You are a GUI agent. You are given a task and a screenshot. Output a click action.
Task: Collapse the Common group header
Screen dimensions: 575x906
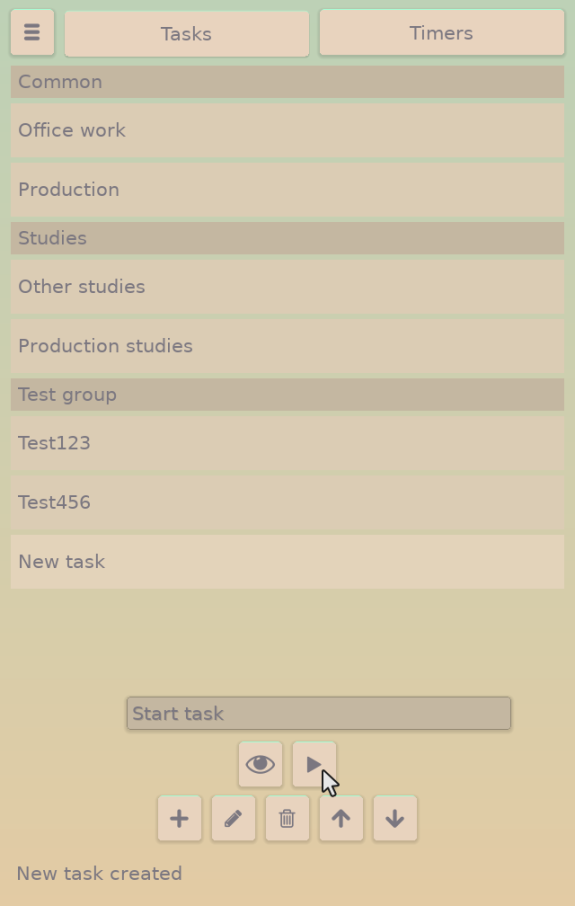click(287, 81)
